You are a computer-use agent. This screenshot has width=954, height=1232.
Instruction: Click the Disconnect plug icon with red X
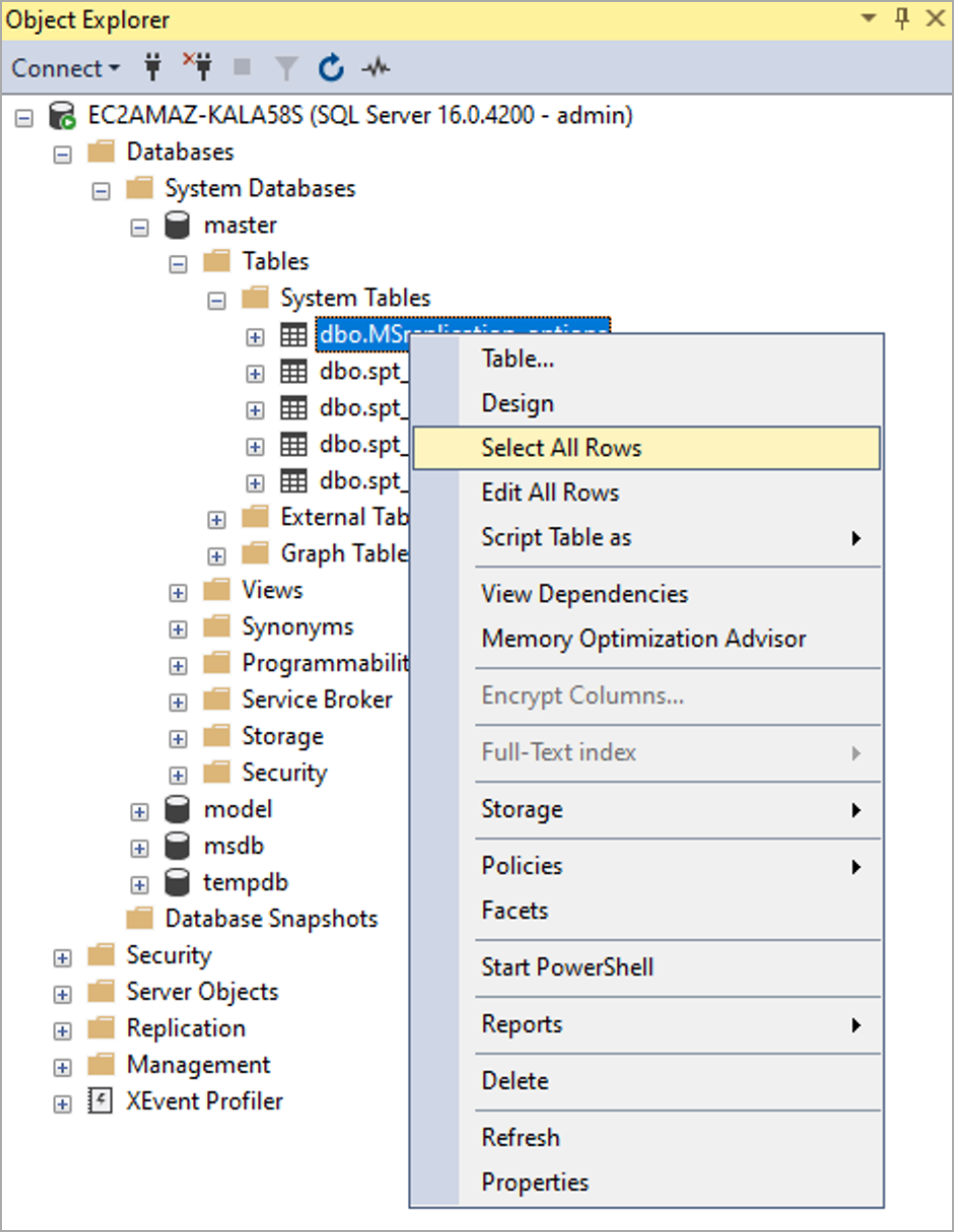tap(198, 68)
